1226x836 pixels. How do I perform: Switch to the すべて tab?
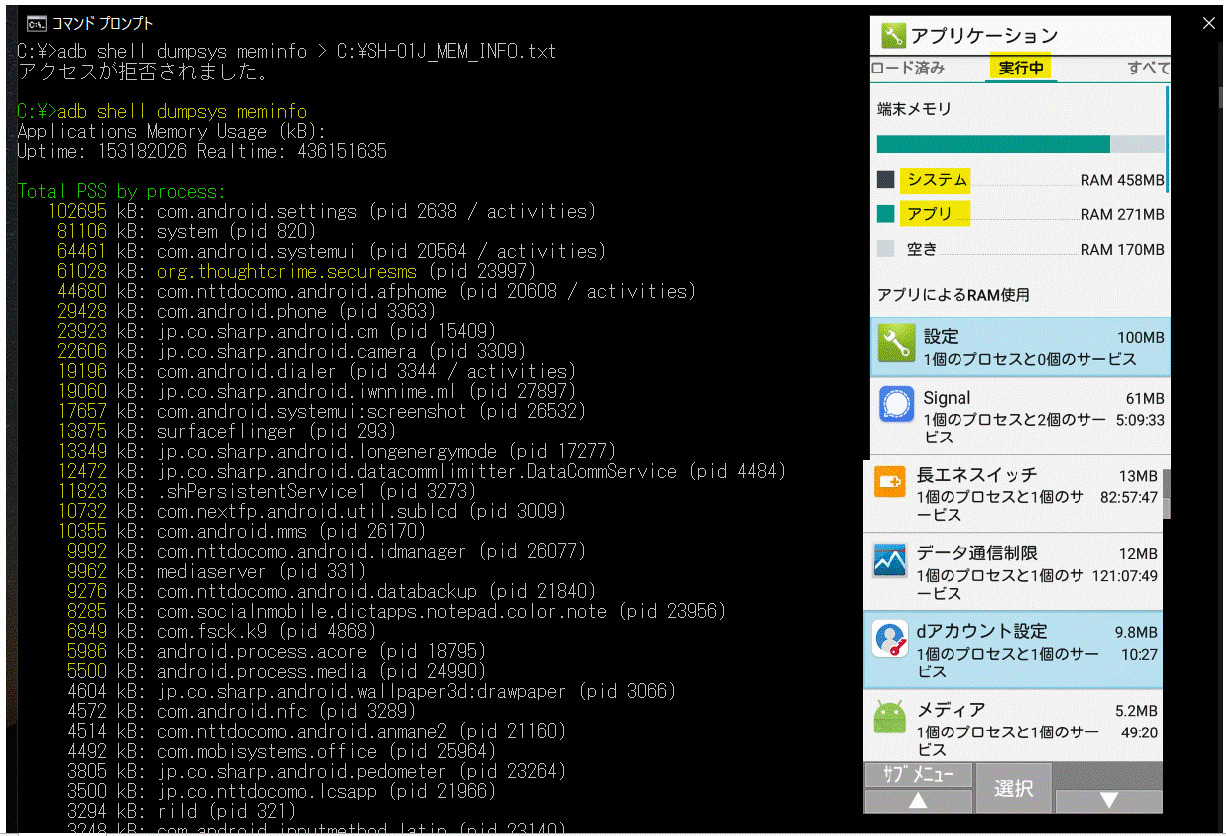pos(1148,68)
